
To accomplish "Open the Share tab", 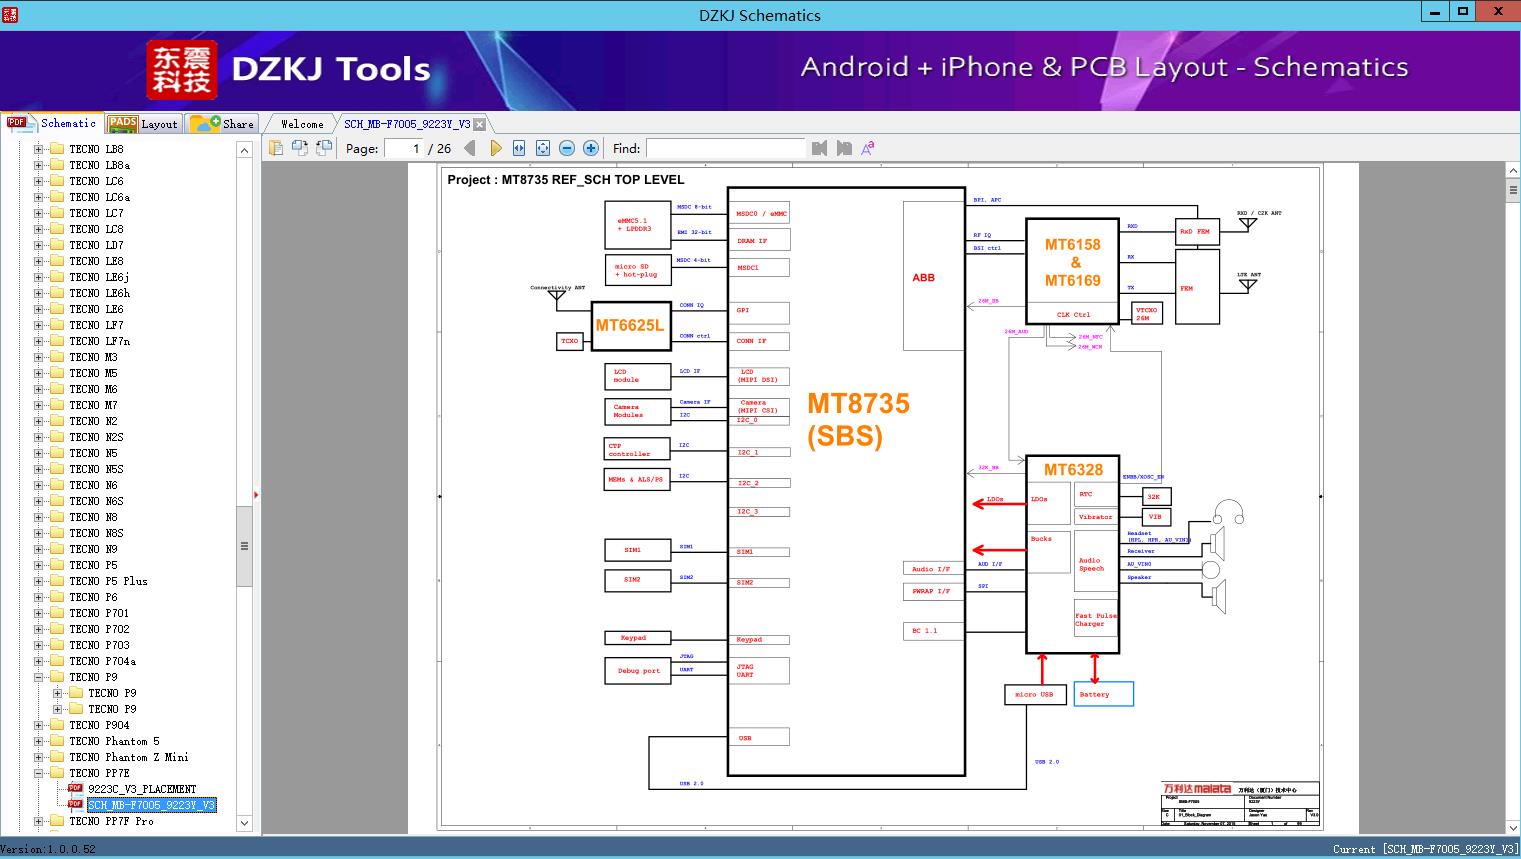I will click(223, 124).
